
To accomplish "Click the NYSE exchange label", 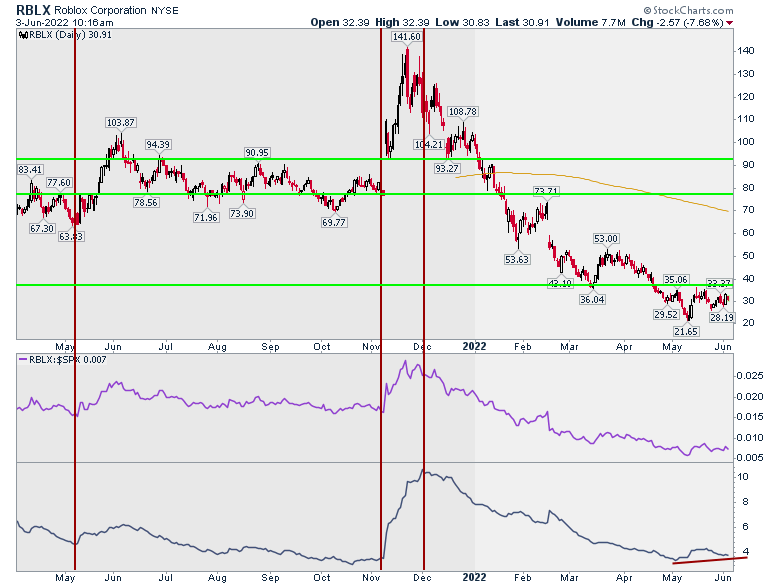I will tap(165, 10).
